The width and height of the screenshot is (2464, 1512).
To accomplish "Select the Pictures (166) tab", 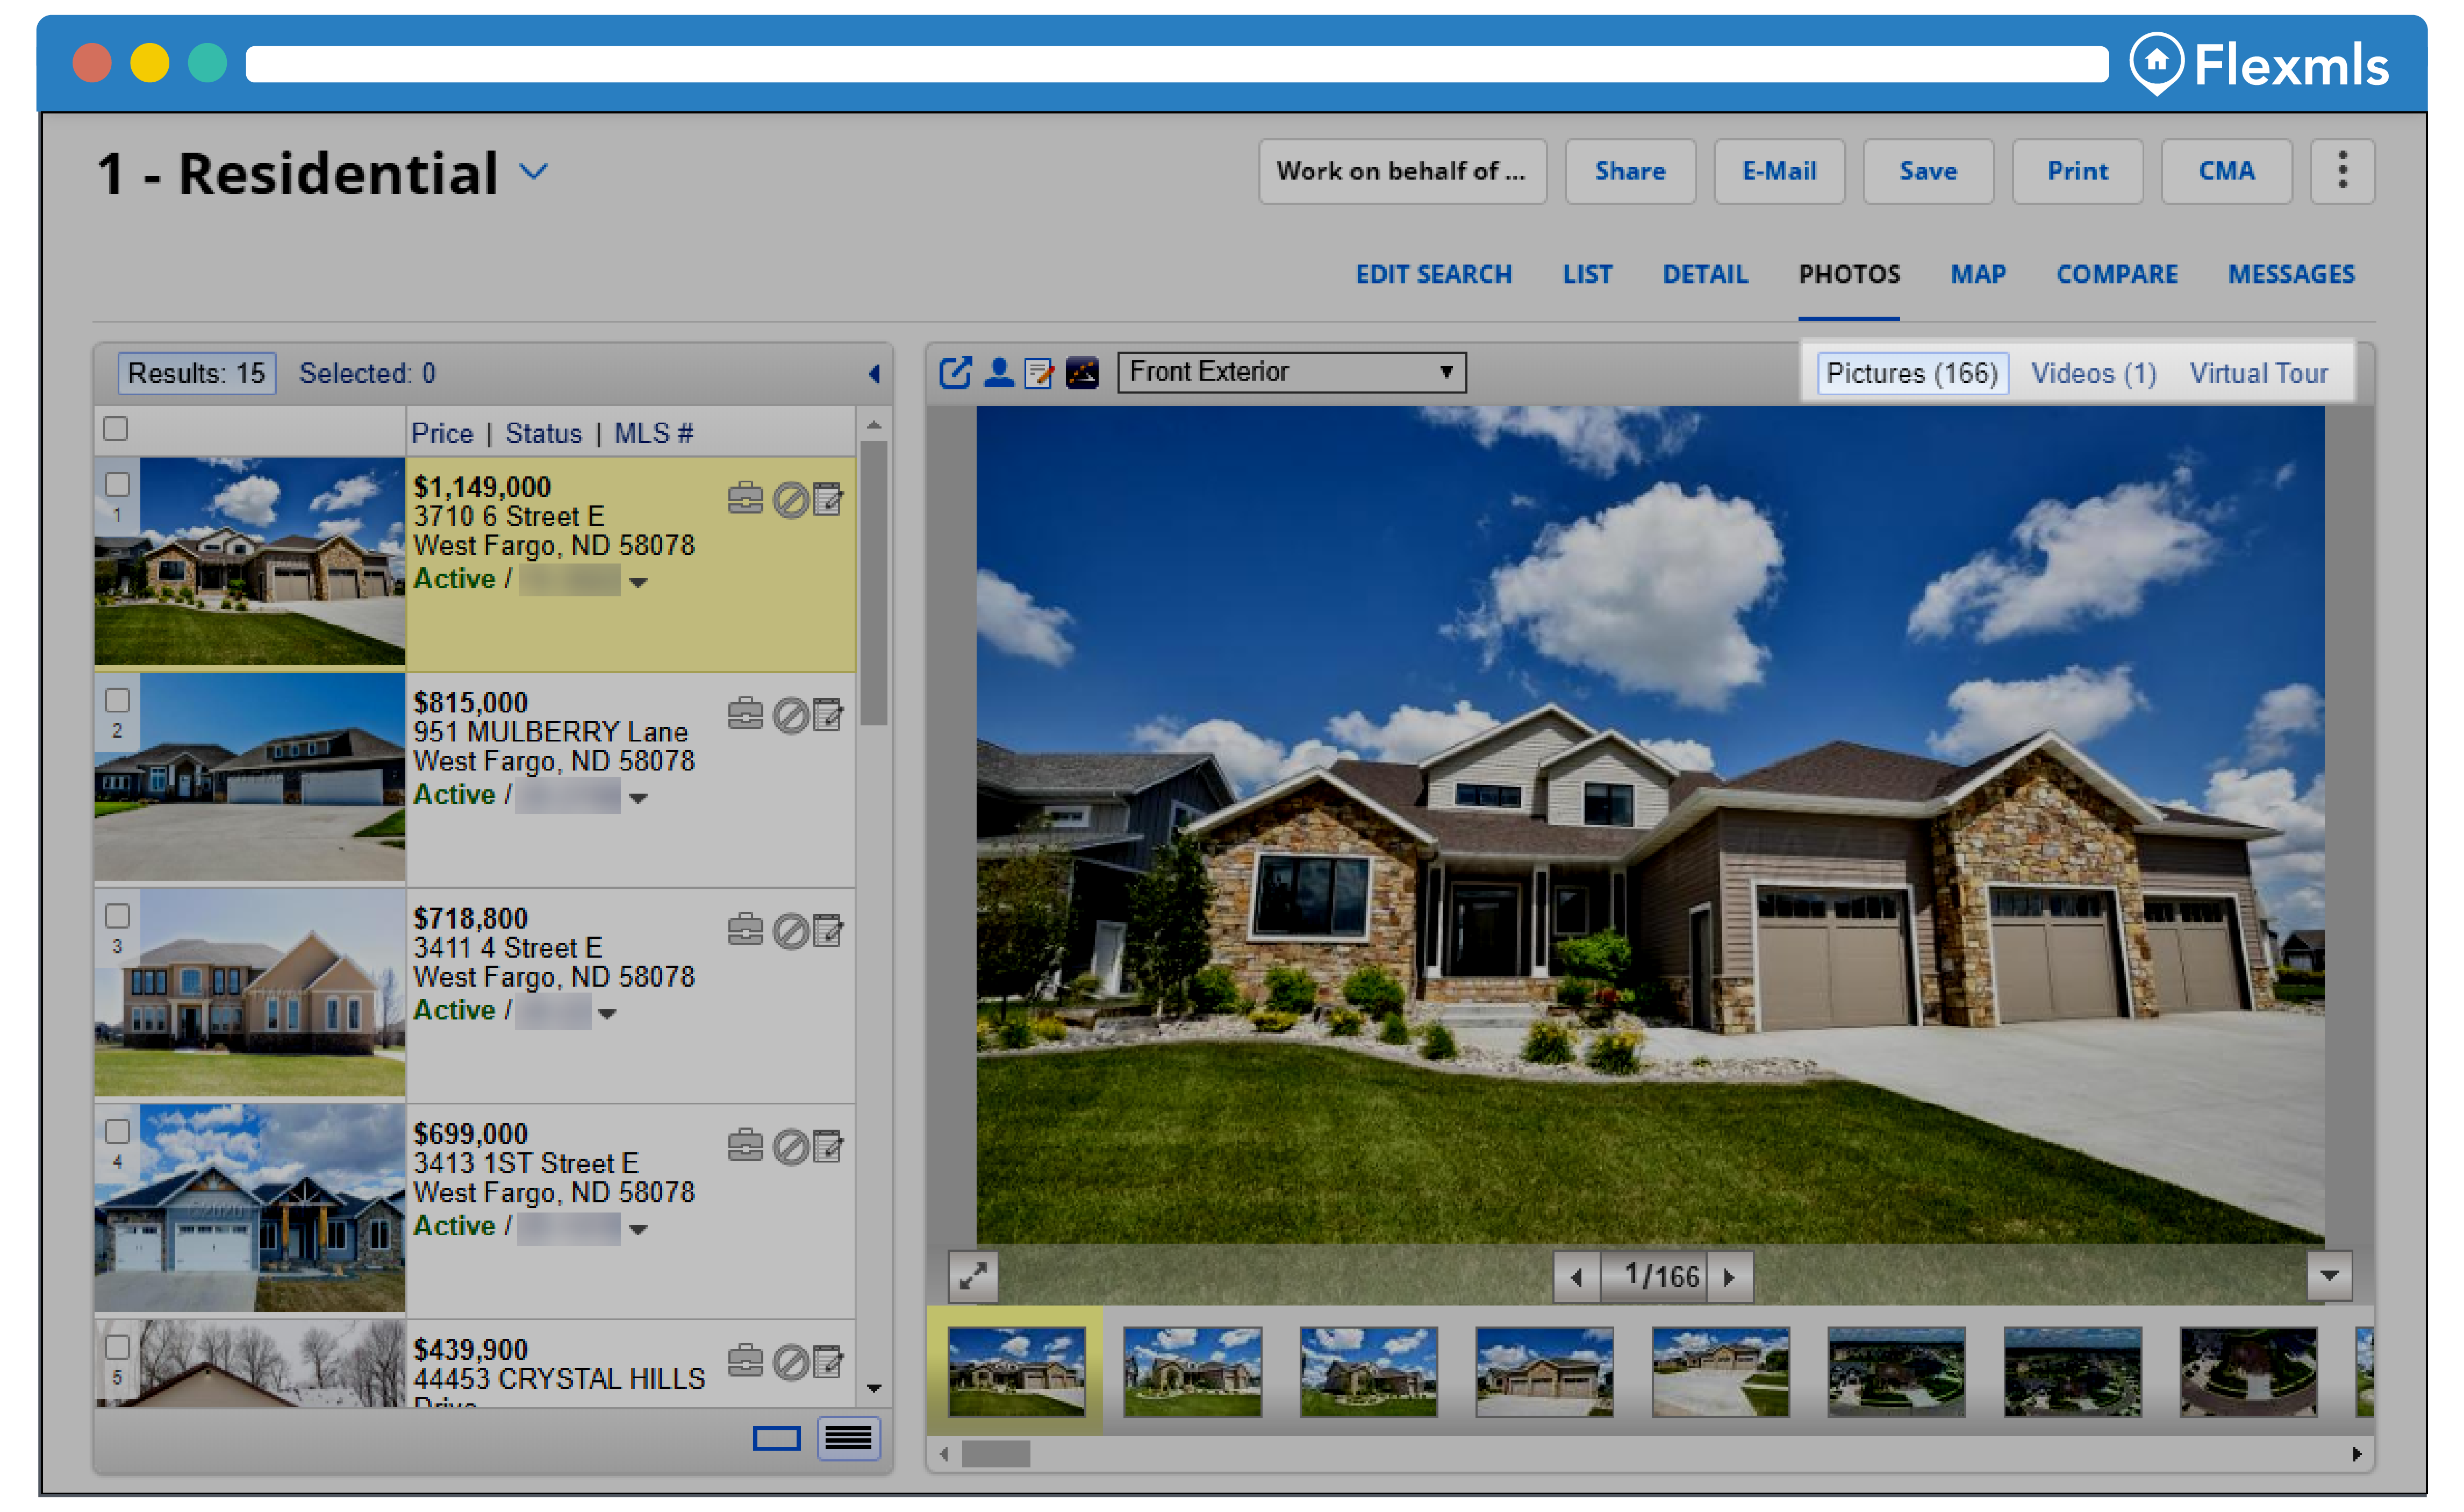I will click(x=1911, y=373).
